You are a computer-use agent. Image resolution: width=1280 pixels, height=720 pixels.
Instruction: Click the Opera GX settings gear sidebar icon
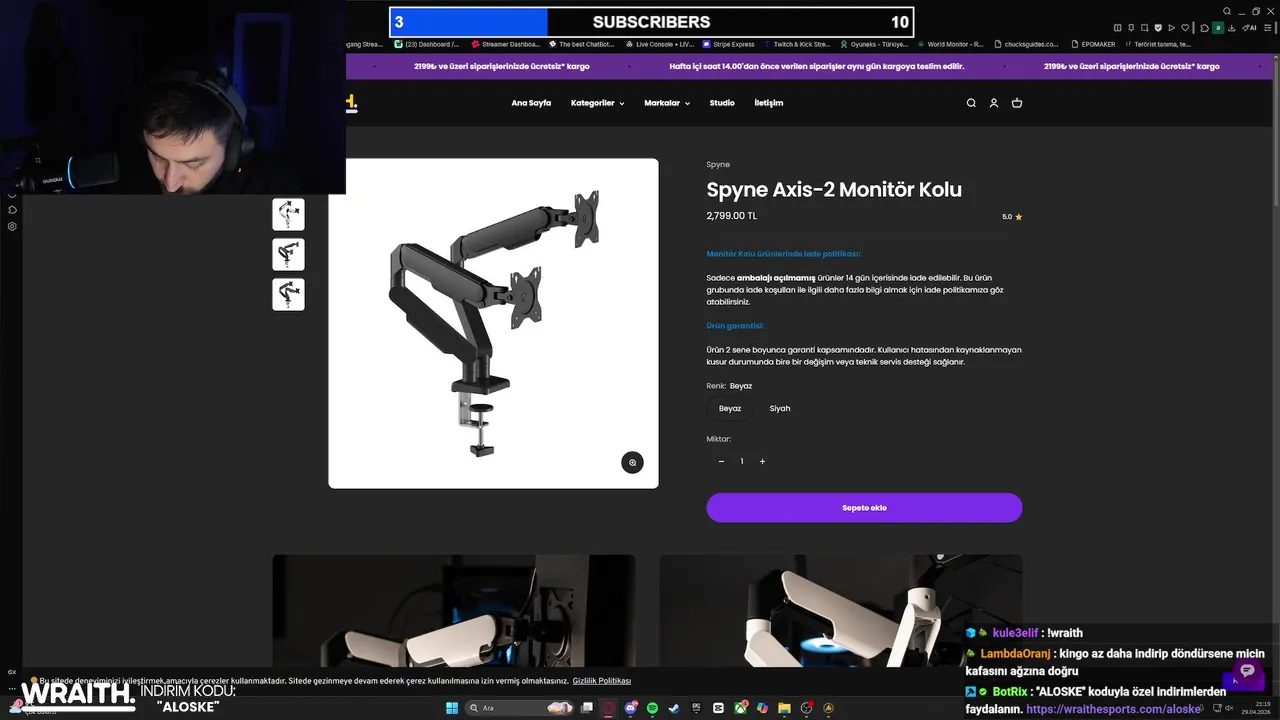pos(12,226)
